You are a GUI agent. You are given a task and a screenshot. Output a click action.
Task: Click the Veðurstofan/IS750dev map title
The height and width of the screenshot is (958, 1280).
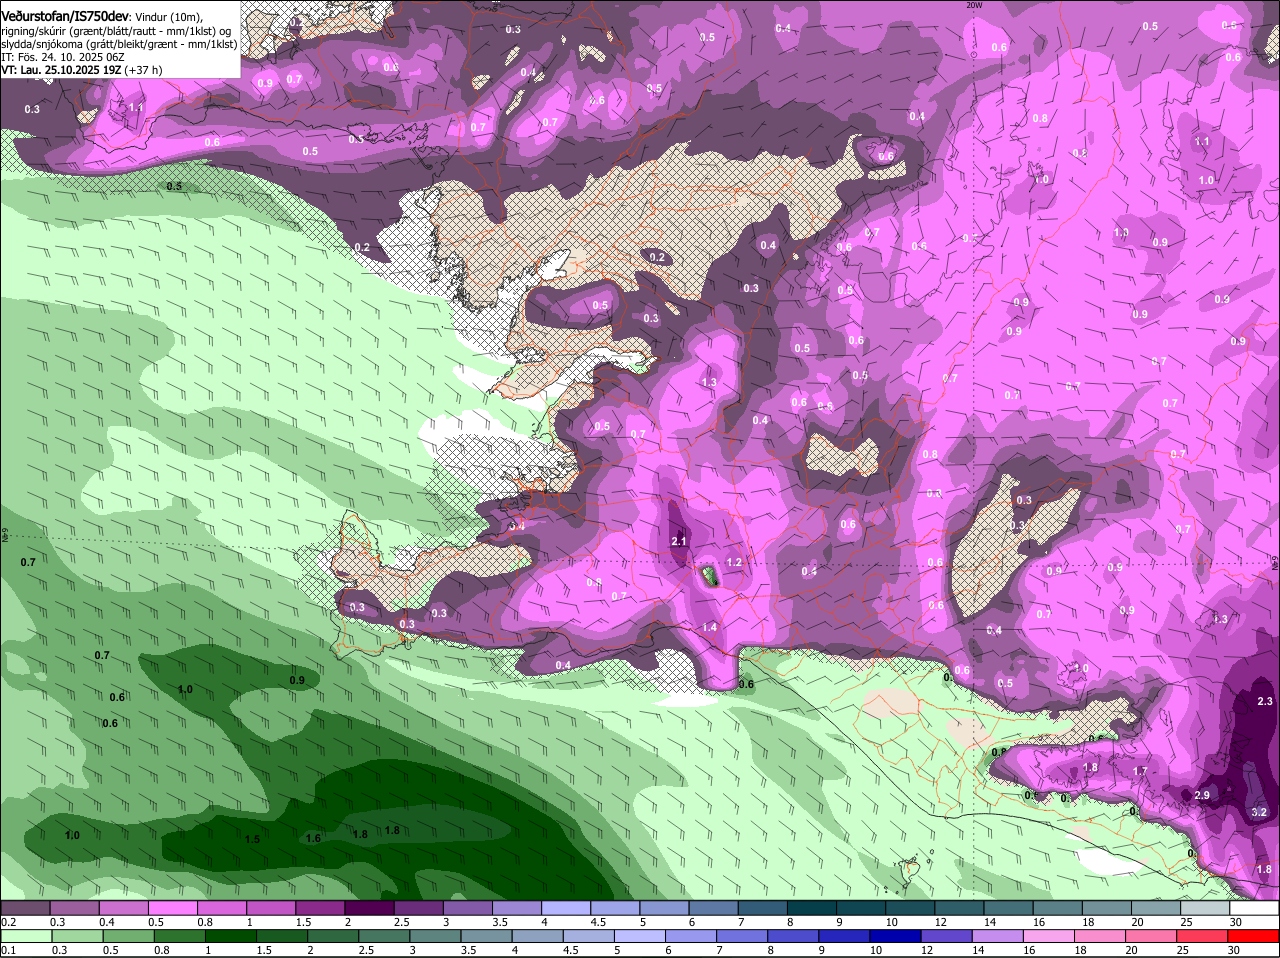pyautogui.click(x=65, y=16)
